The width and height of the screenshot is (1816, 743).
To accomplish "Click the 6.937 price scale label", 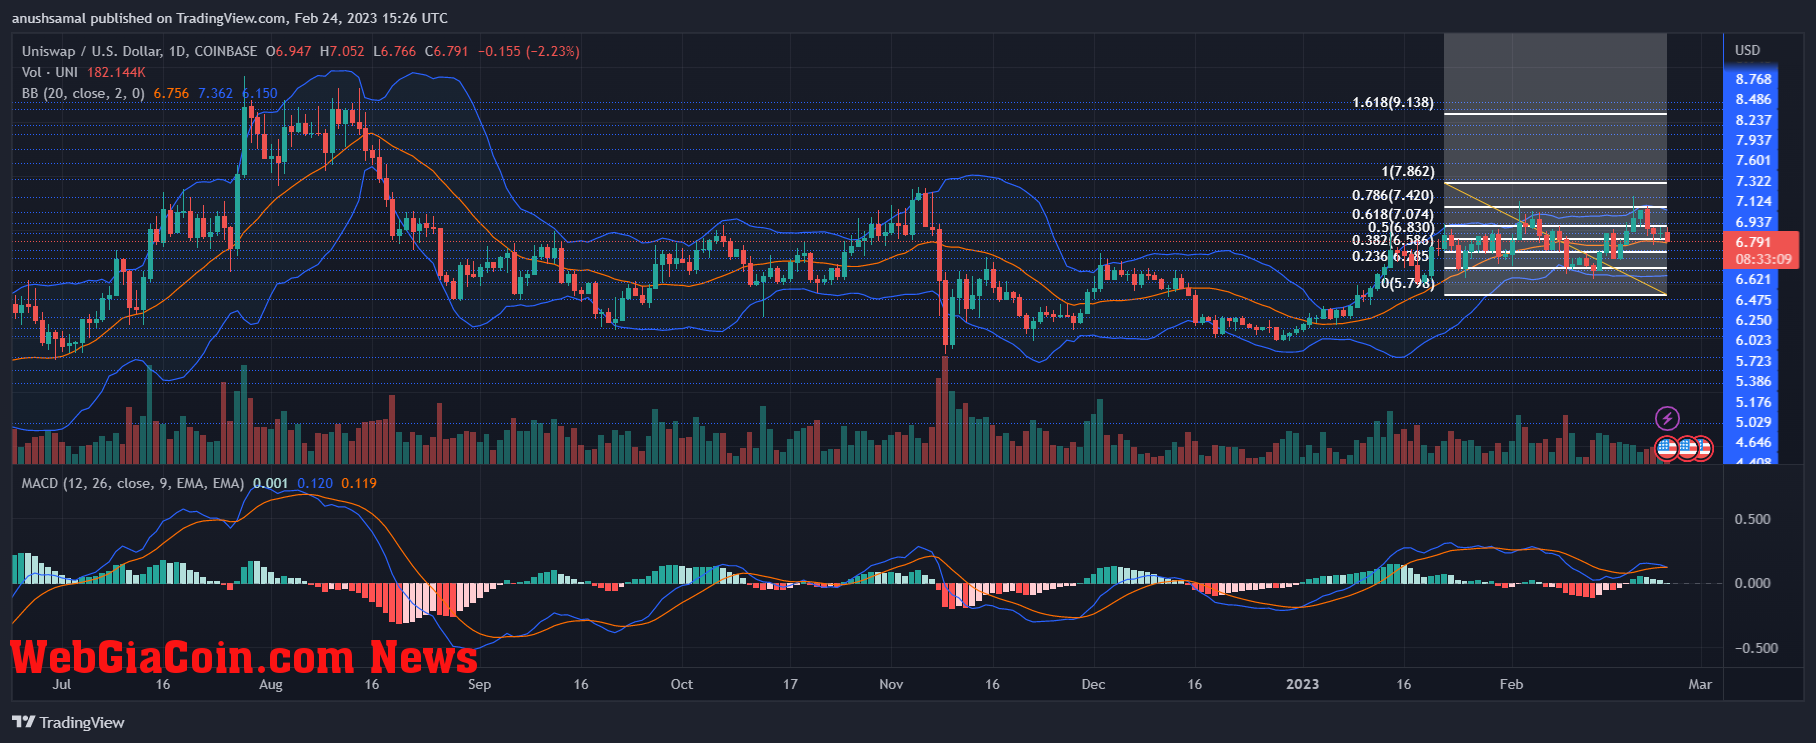I will (1753, 222).
